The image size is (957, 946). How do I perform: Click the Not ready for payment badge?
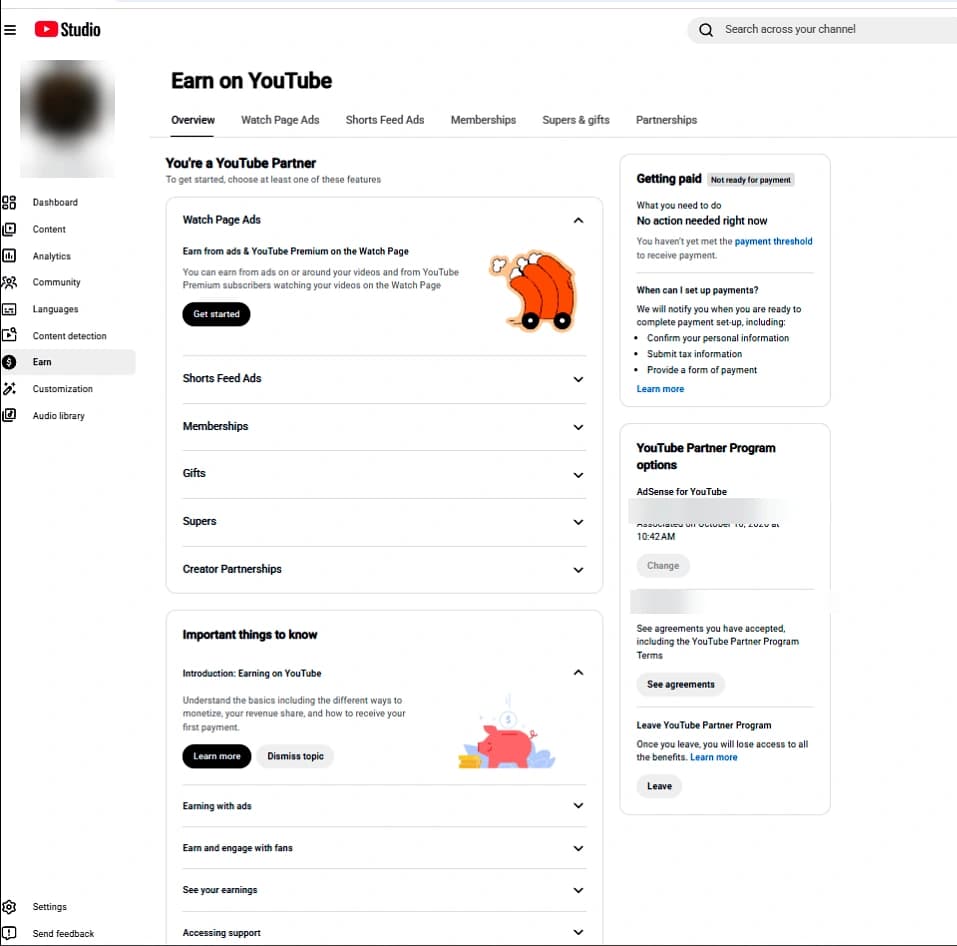[751, 179]
